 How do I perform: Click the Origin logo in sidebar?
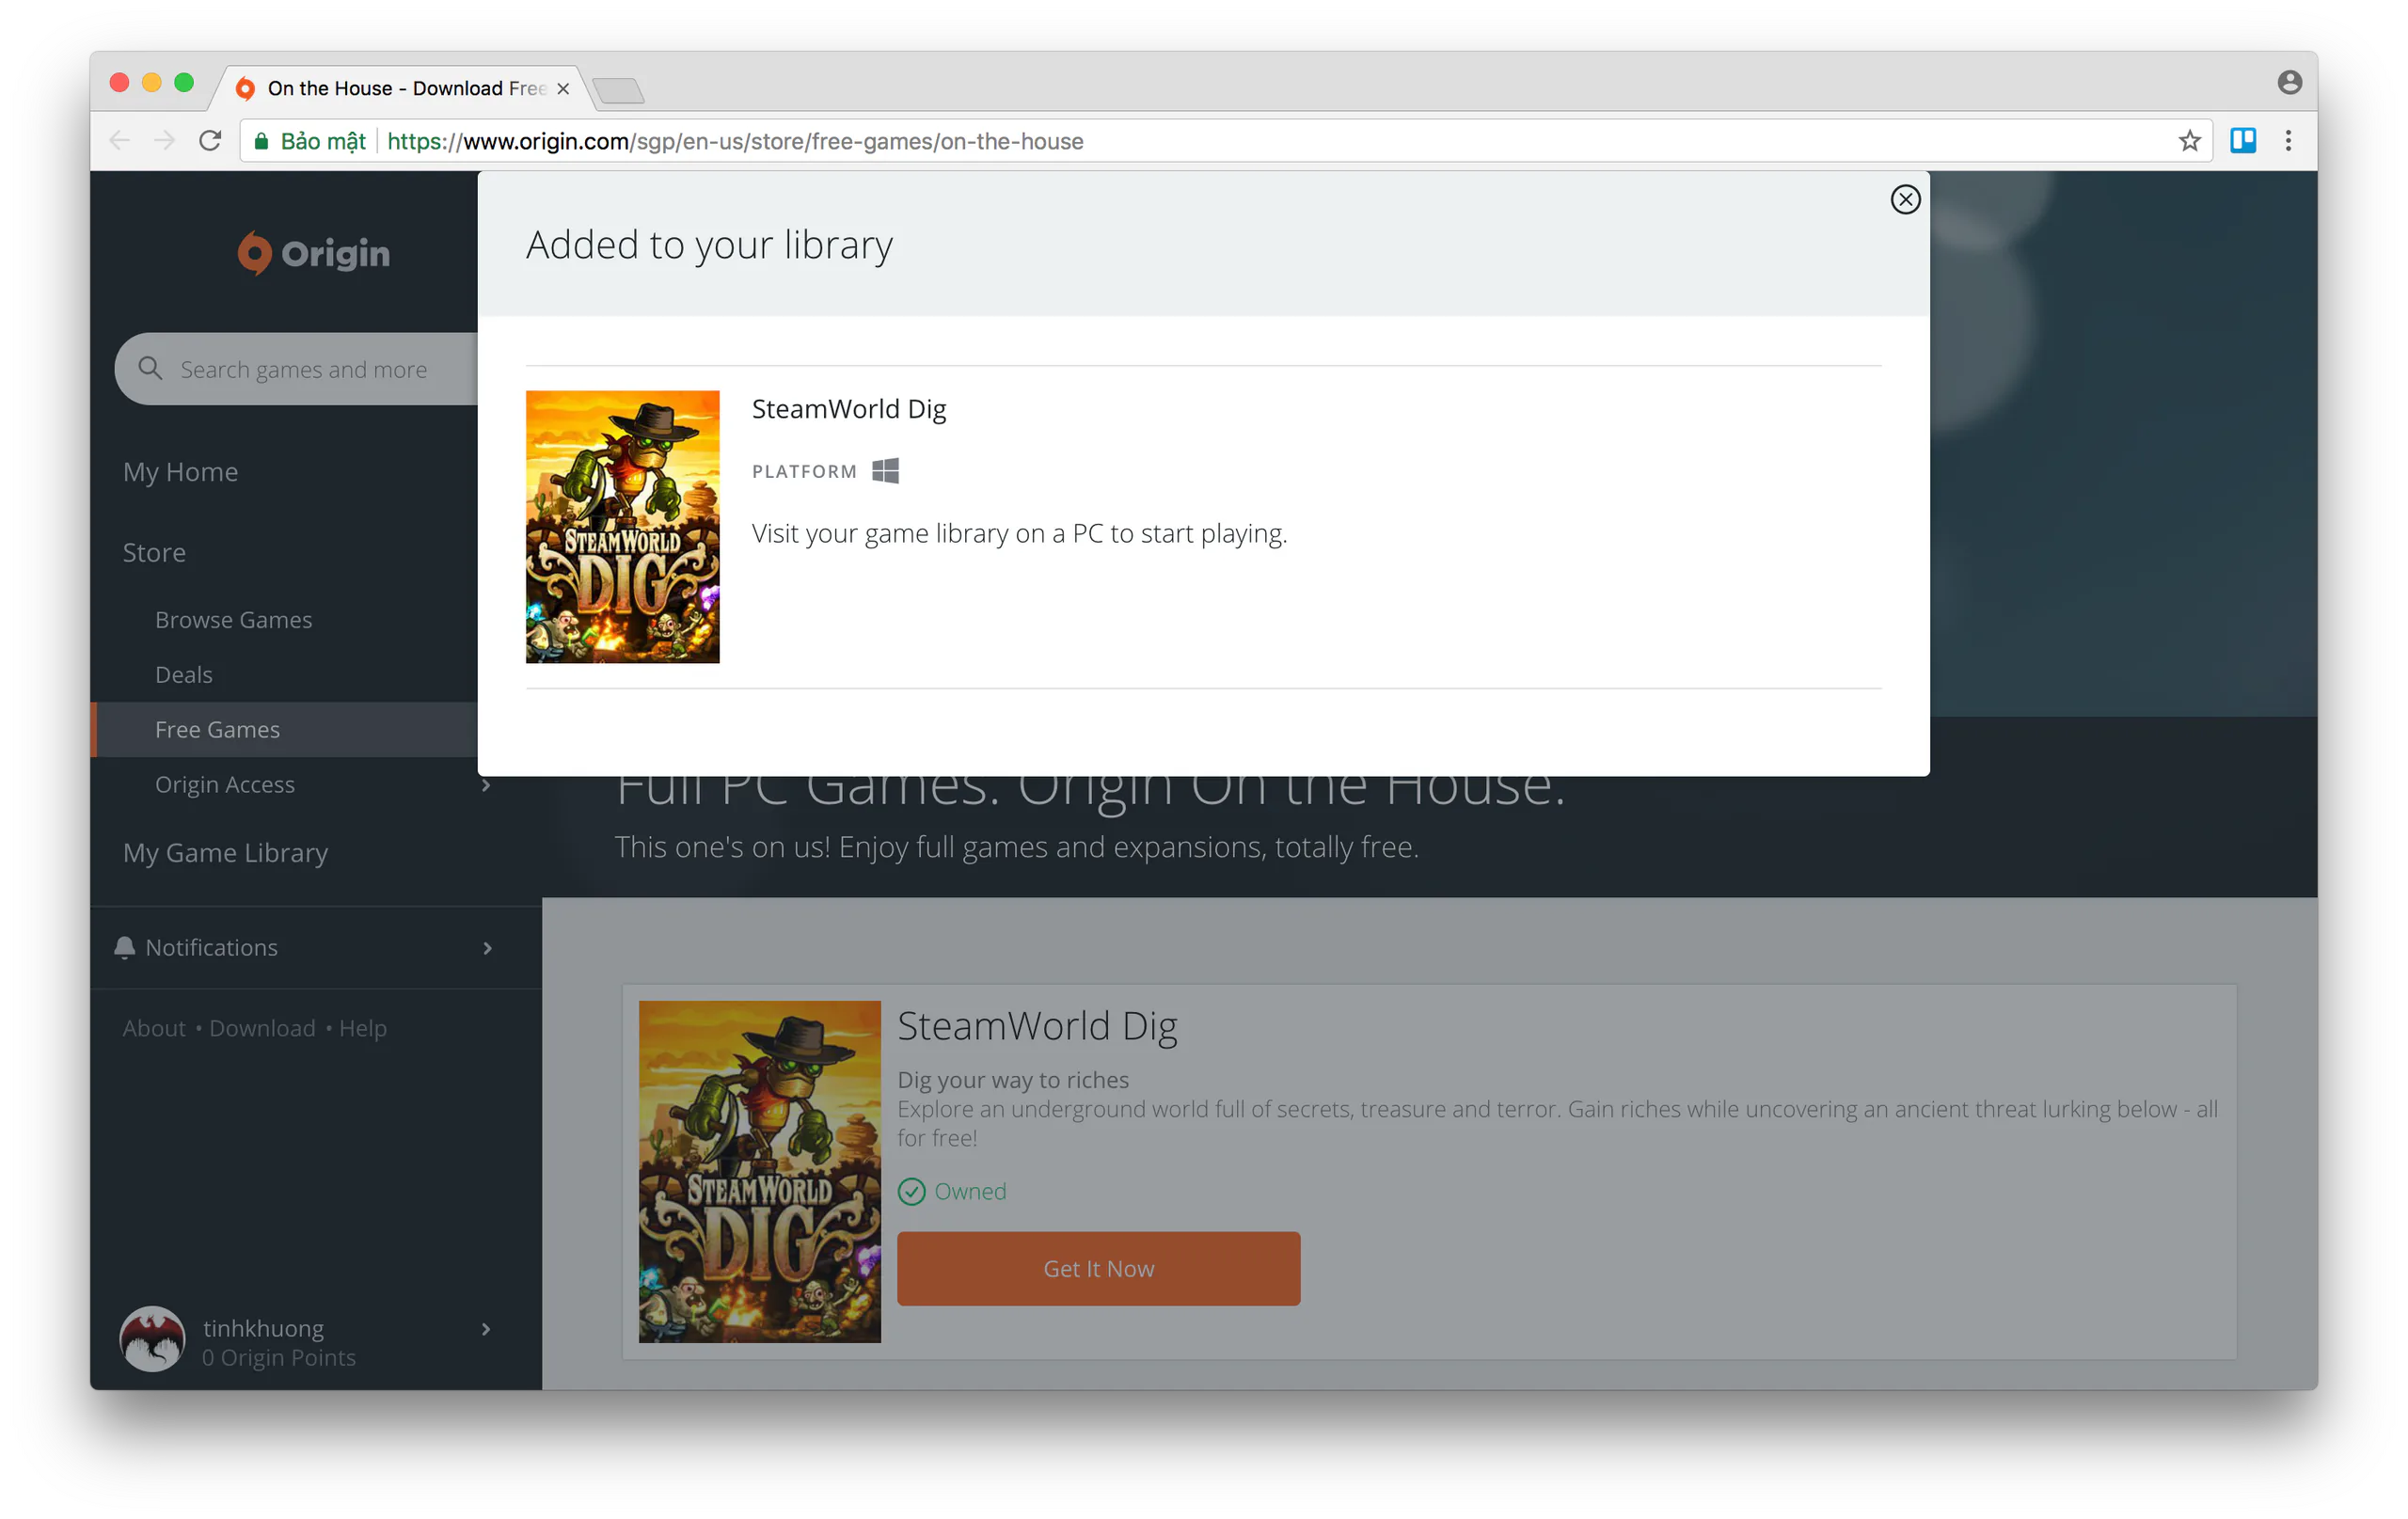click(x=314, y=253)
